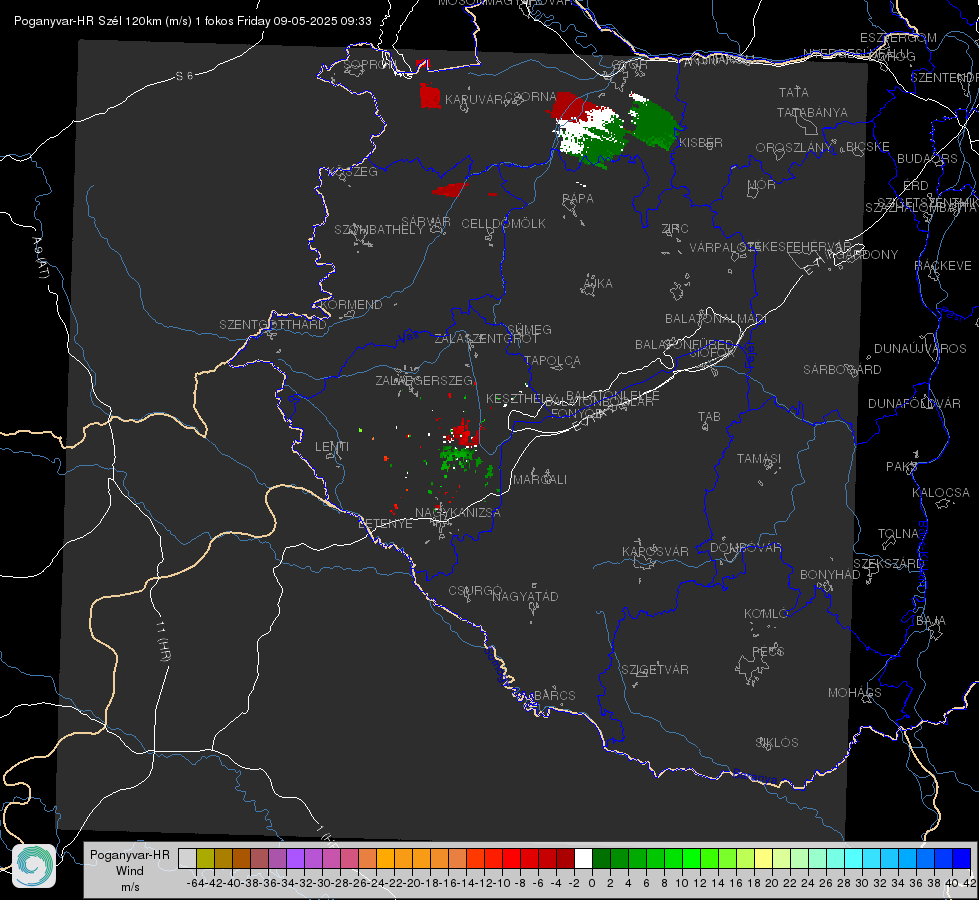Click the KALOCSA label
979x900 pixels.
click(941, 493)
